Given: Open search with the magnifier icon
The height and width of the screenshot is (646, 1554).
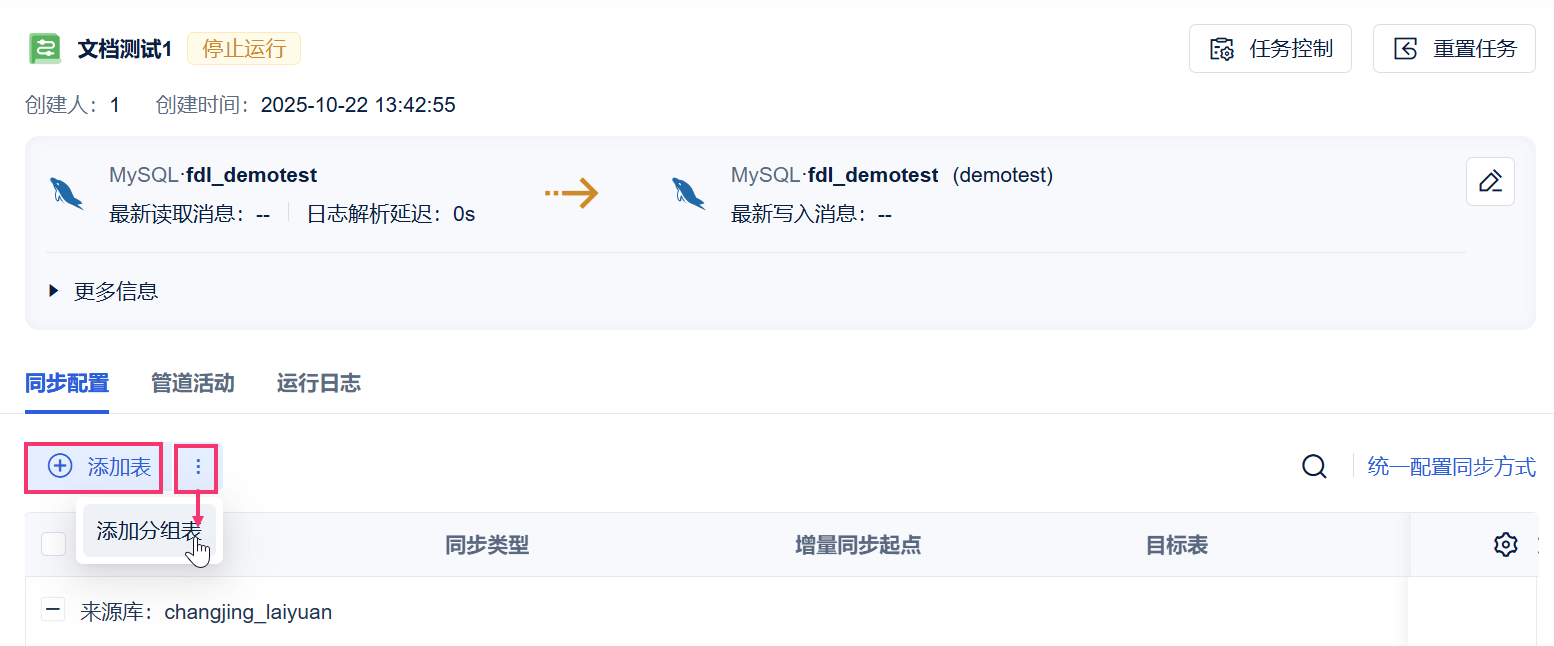Looking at the screenshot, I should 1314,466.
